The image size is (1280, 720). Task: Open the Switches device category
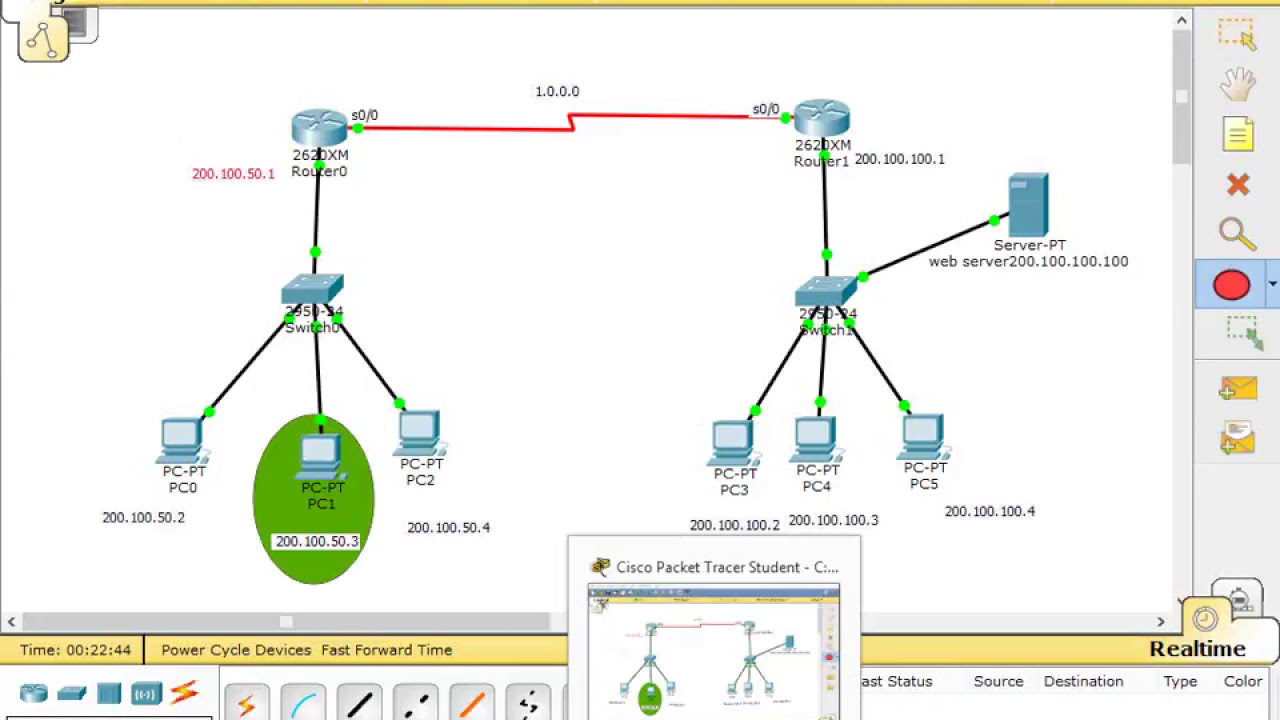(71, 693)
